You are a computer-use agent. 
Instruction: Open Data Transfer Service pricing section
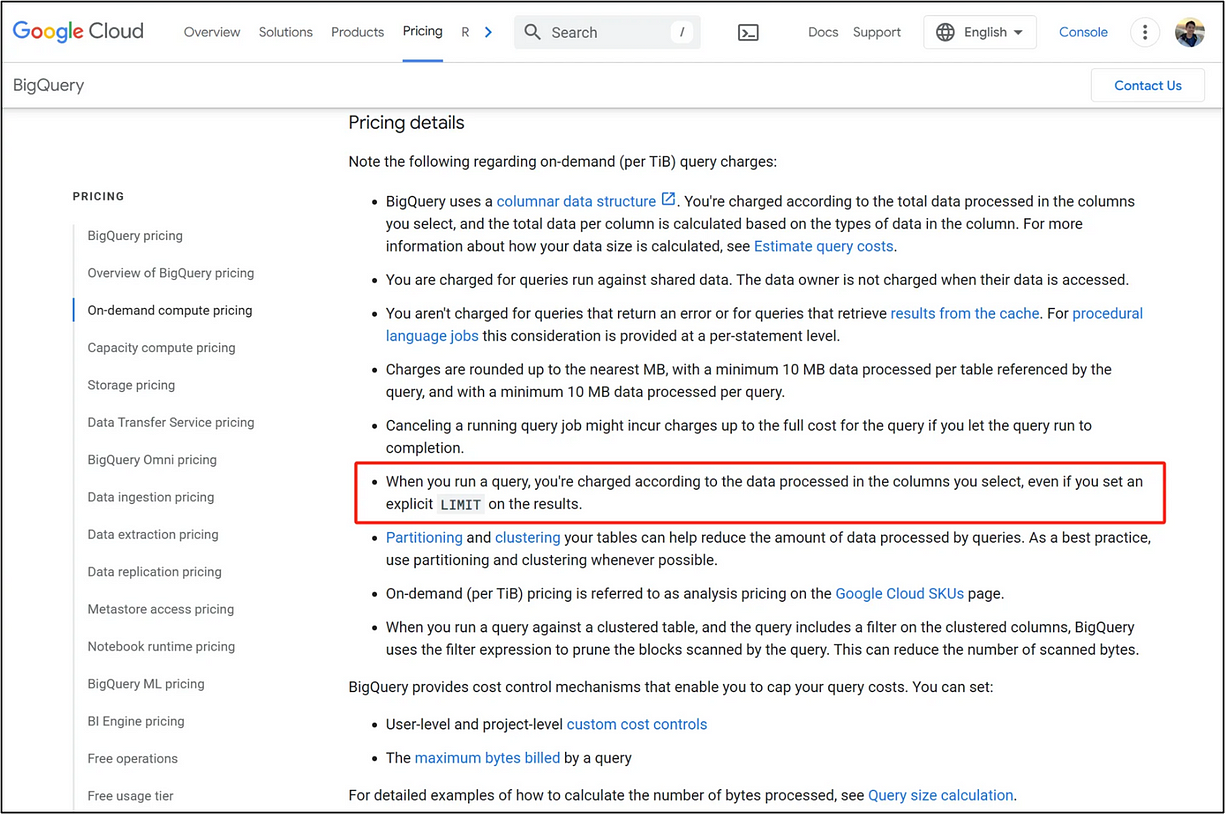coord(171,422)
